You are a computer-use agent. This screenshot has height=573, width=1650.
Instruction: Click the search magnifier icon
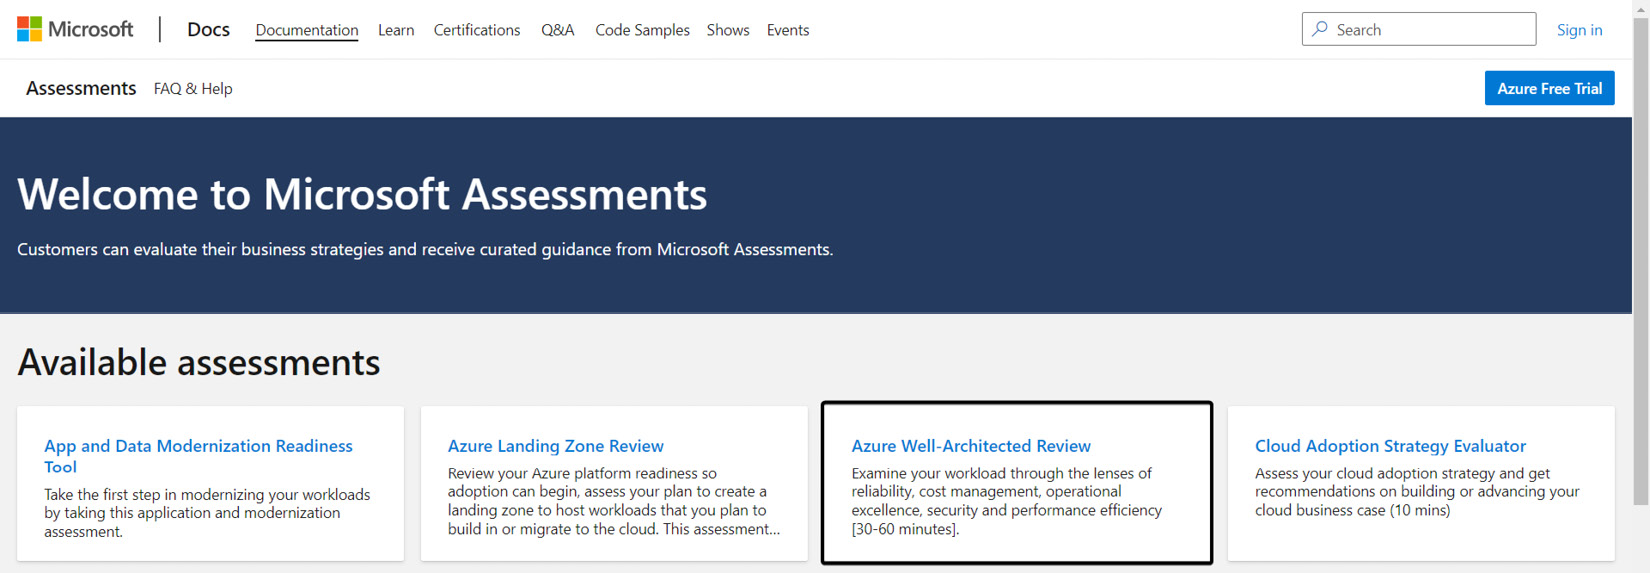coord(1320,29)
